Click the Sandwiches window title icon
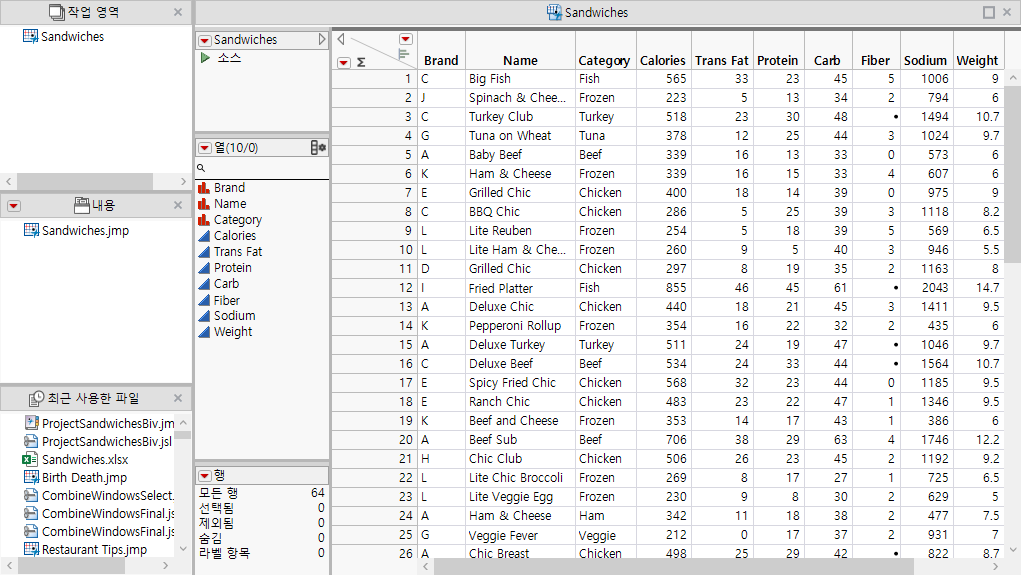1021x575 pixels. (554, 12)
